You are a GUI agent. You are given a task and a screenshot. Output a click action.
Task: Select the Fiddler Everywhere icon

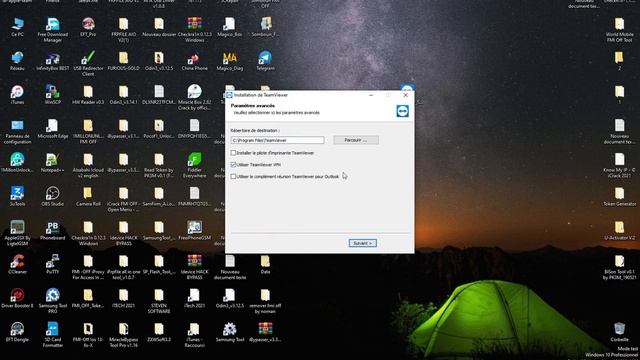(194, 166)
